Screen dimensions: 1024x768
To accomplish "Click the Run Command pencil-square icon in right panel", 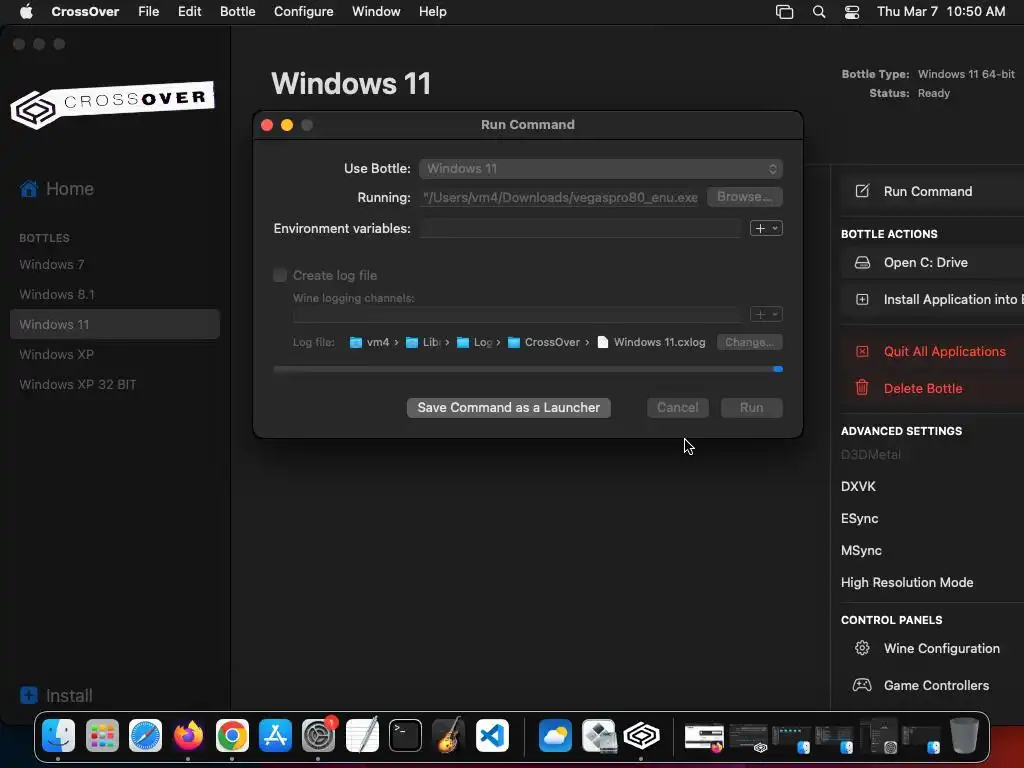I will tap(862, 191).
